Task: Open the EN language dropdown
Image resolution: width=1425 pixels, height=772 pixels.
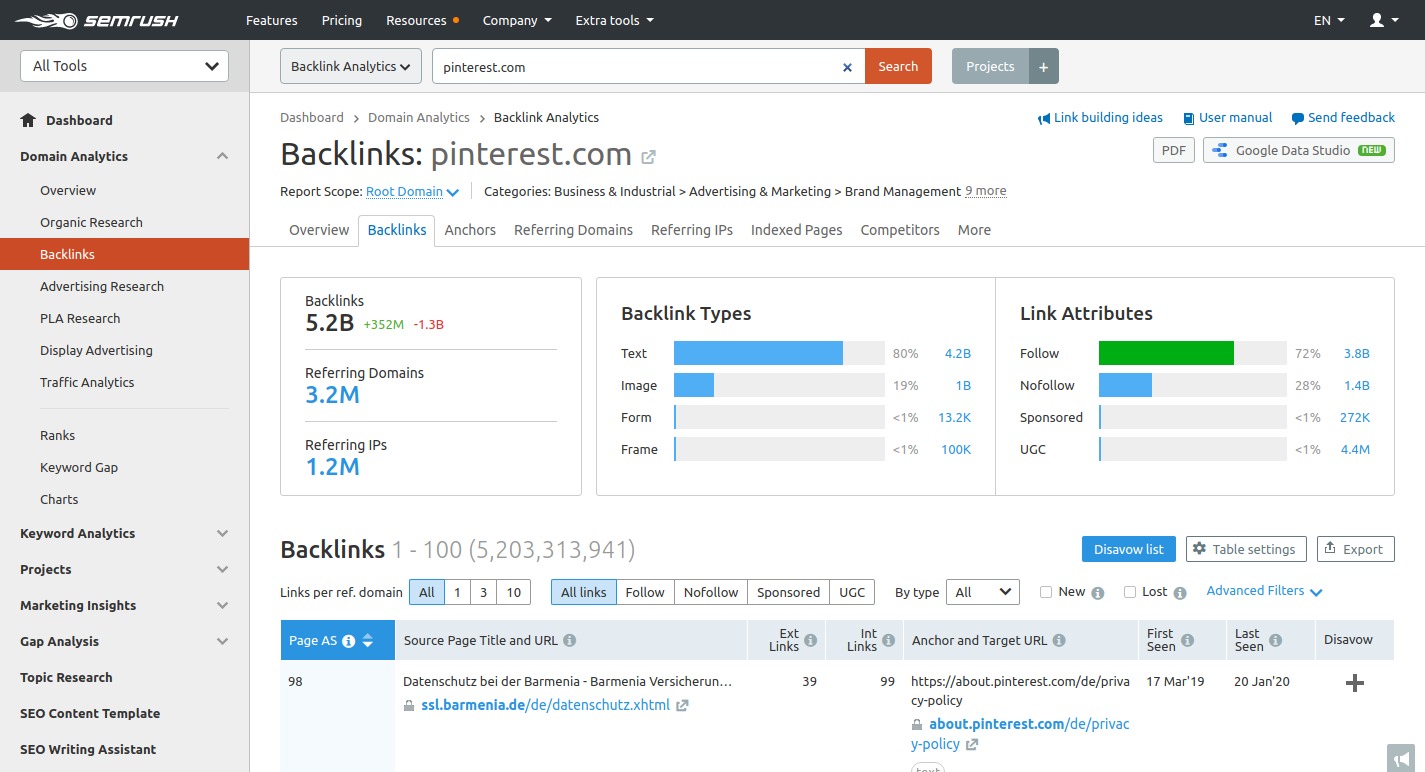Action: click(x=1329, y=20)
